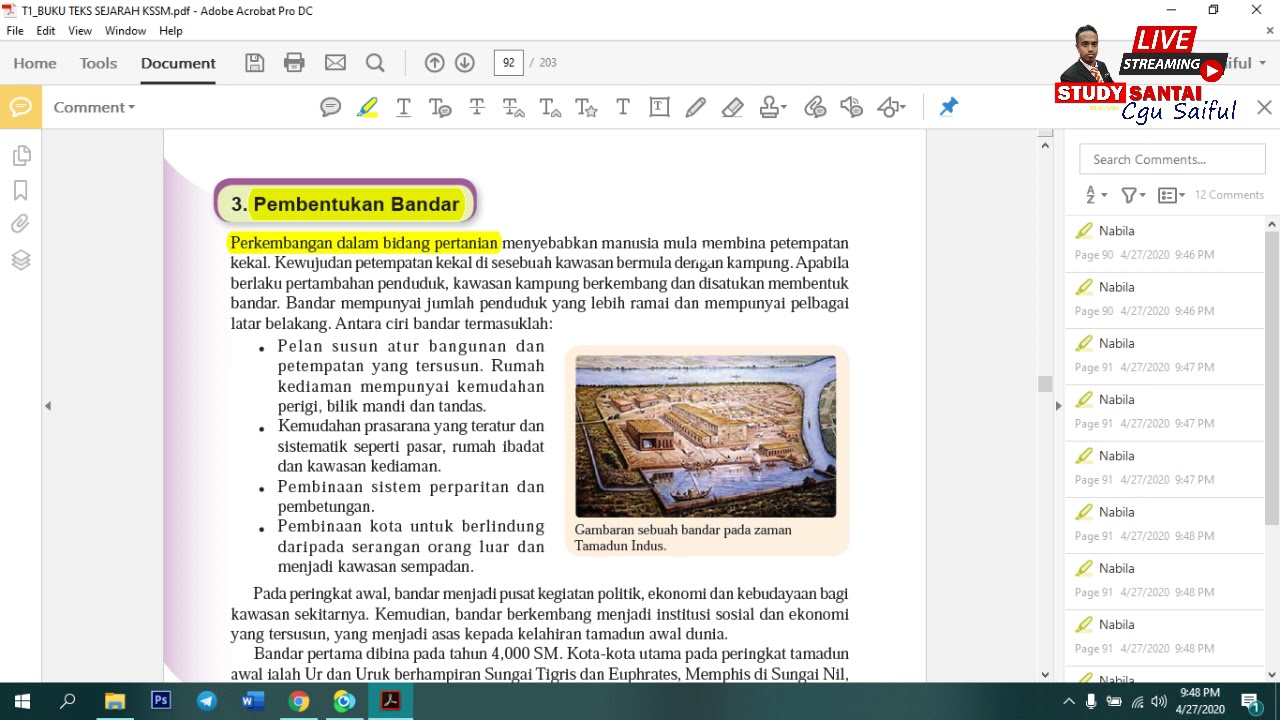Viewport: 1280px width, 720px height.
Task: Open the Layers sidebar panel
Action: pyautogui.click(x=21, y=260)
